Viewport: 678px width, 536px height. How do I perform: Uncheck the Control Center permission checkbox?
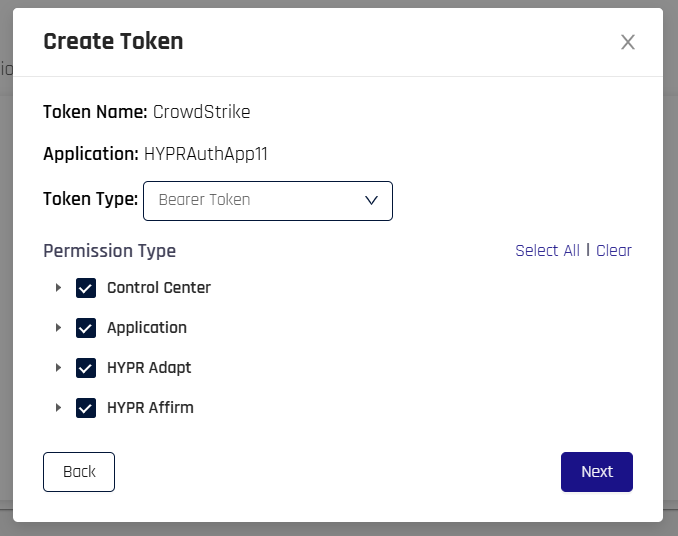click(x=86, y=288)
